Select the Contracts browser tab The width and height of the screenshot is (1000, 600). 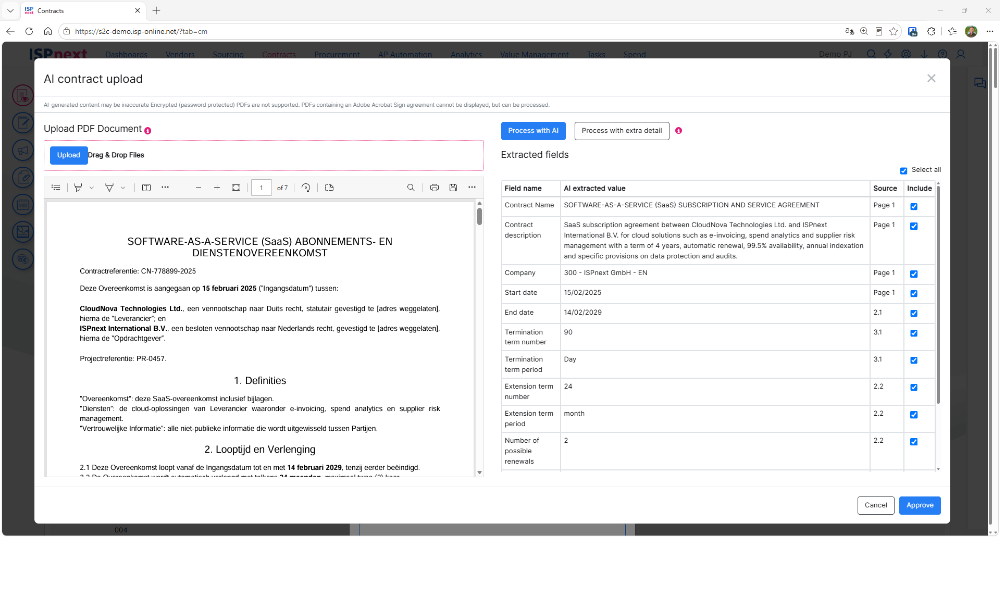tap(83, 10)
